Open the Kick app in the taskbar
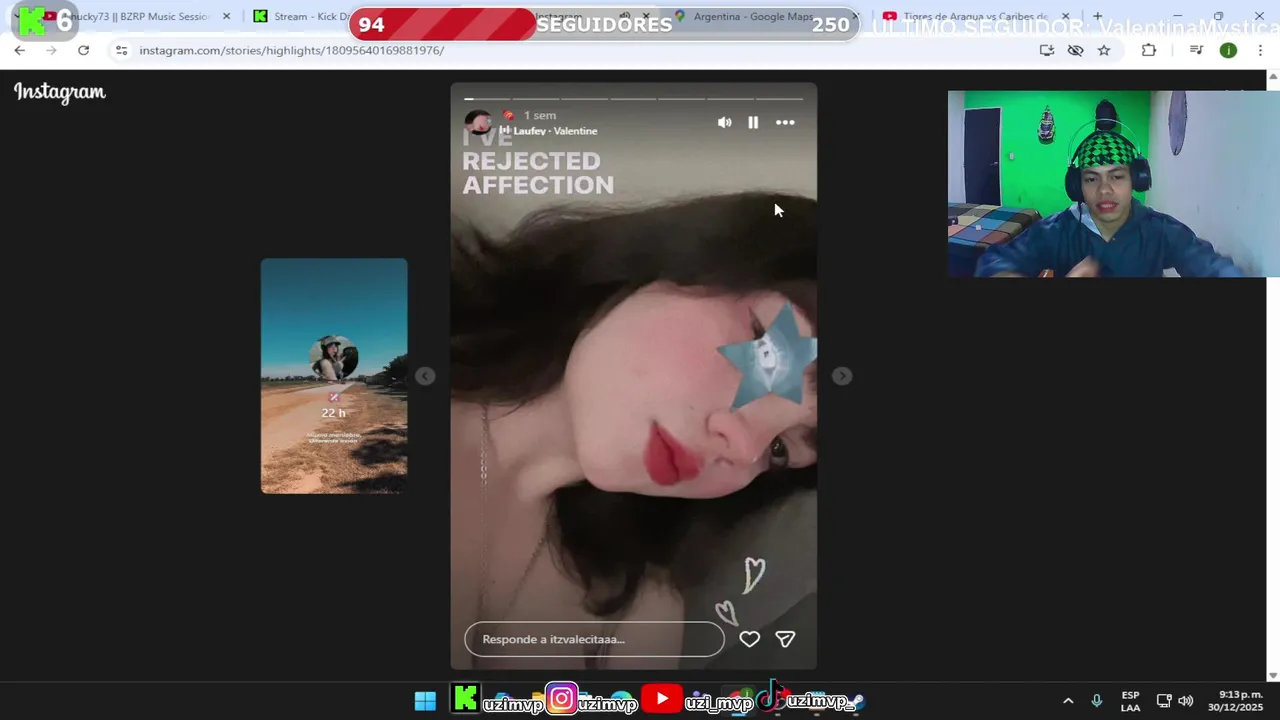Screen dimensions: 1280x720 465,699
